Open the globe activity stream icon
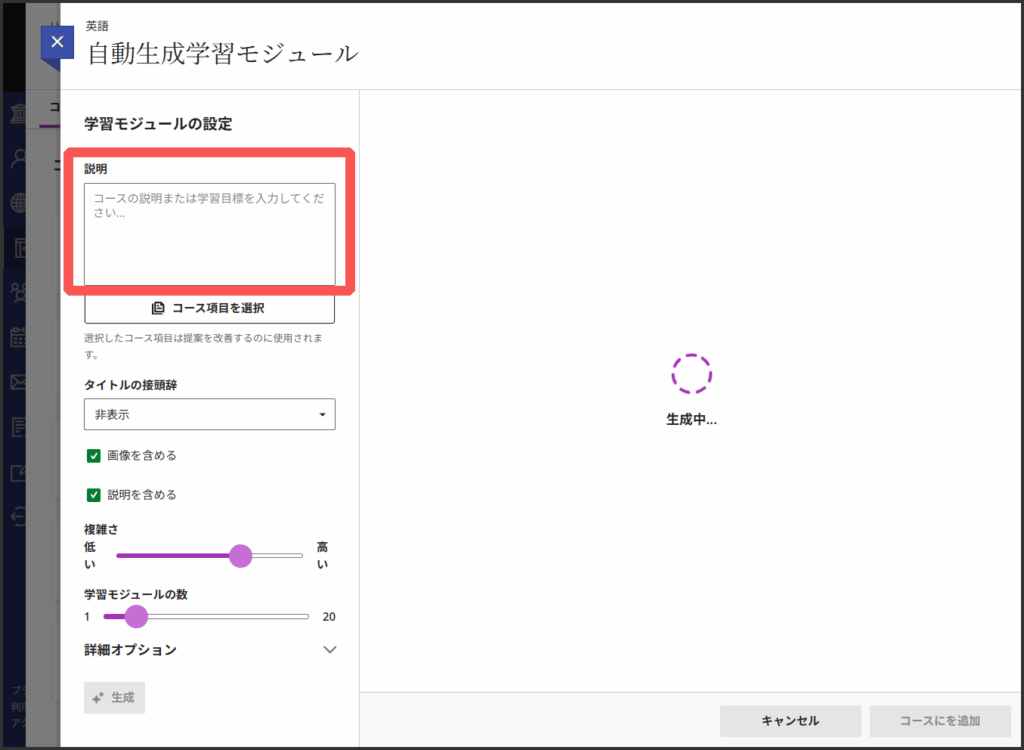1024x750 pixels. pos(19,203)
